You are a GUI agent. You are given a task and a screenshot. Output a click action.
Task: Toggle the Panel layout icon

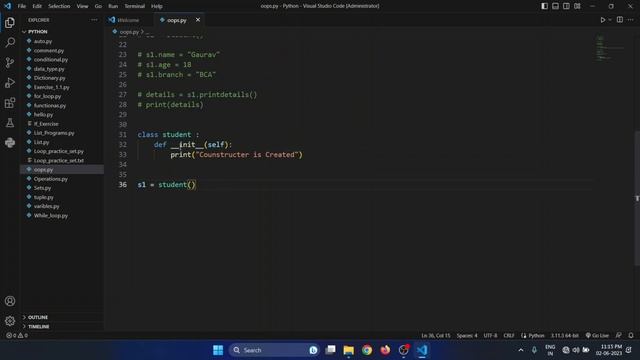[555, 6]
